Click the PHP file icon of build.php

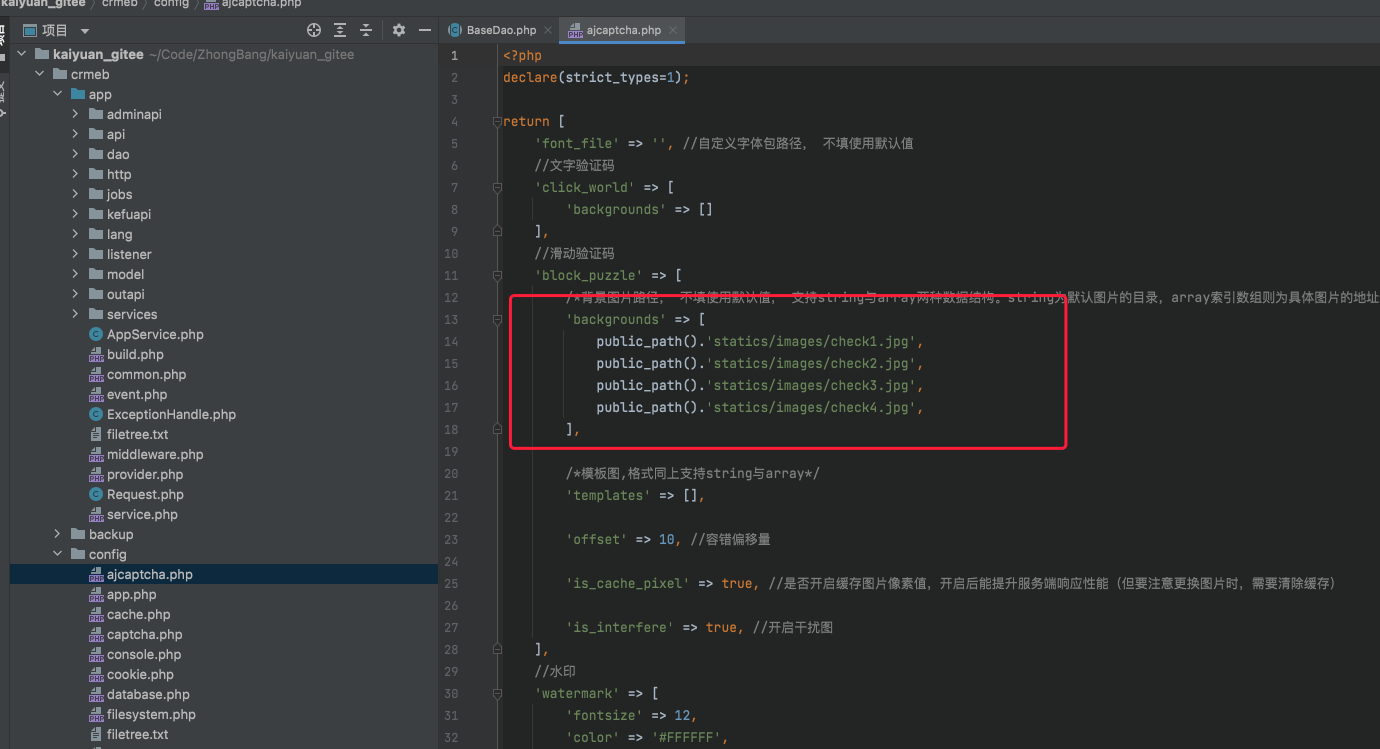96,354
